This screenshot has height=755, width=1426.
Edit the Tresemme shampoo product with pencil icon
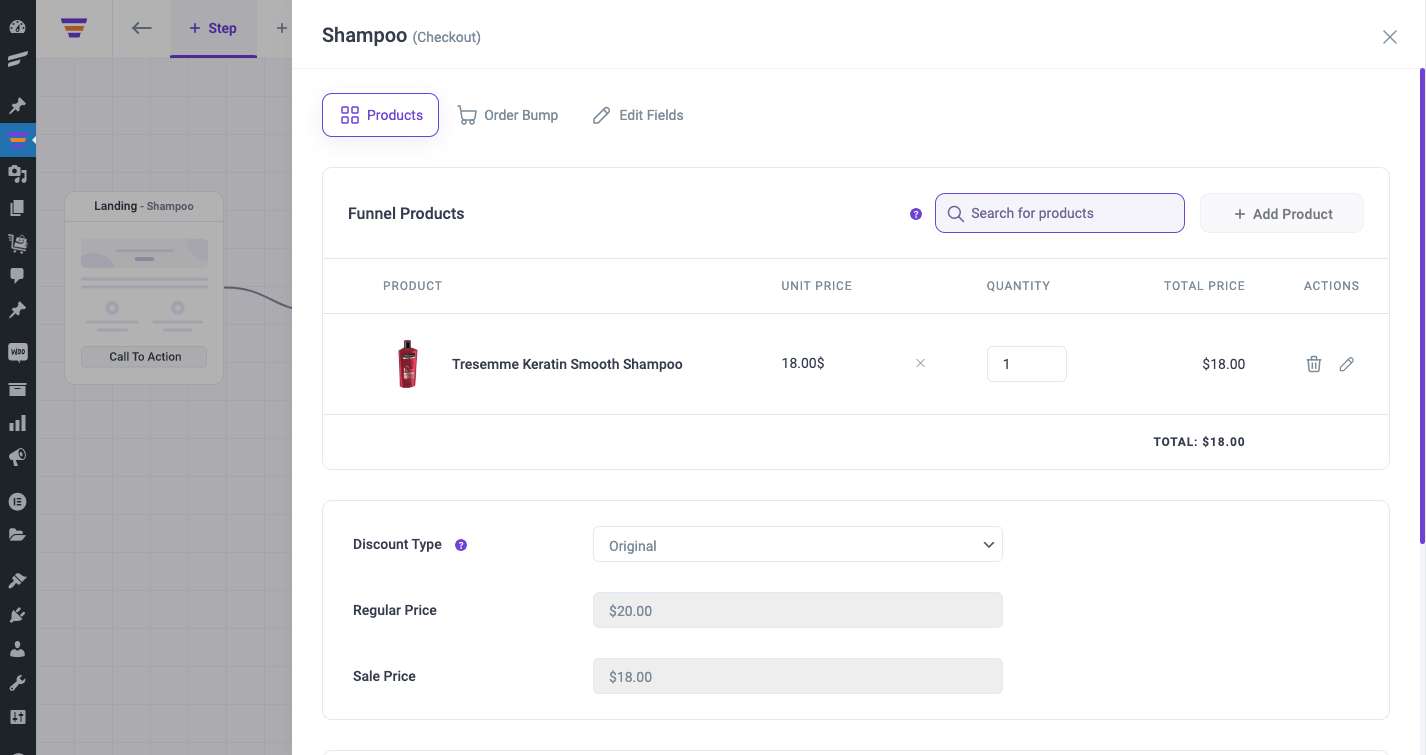[x=1347, y=364]
